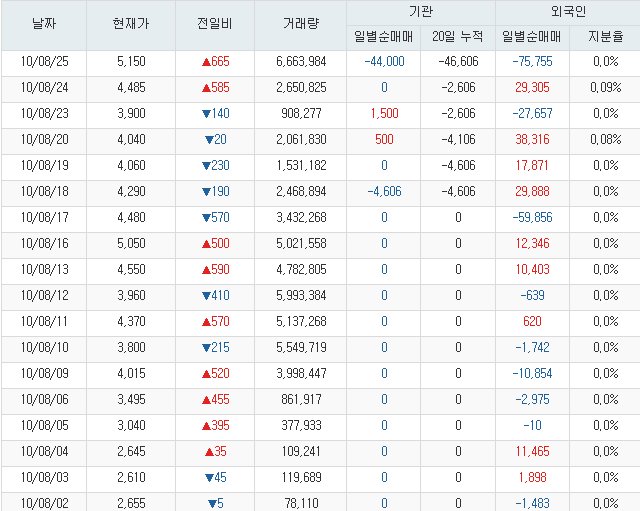This screenshot has width=640, height=511.
Task: Click the ▲500 change value
Action: pos(216,244)
